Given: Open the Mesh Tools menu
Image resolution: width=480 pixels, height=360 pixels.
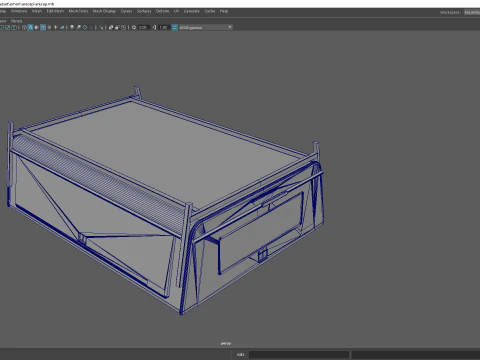Looking at the screenshot, I should (x=78, y=11).
